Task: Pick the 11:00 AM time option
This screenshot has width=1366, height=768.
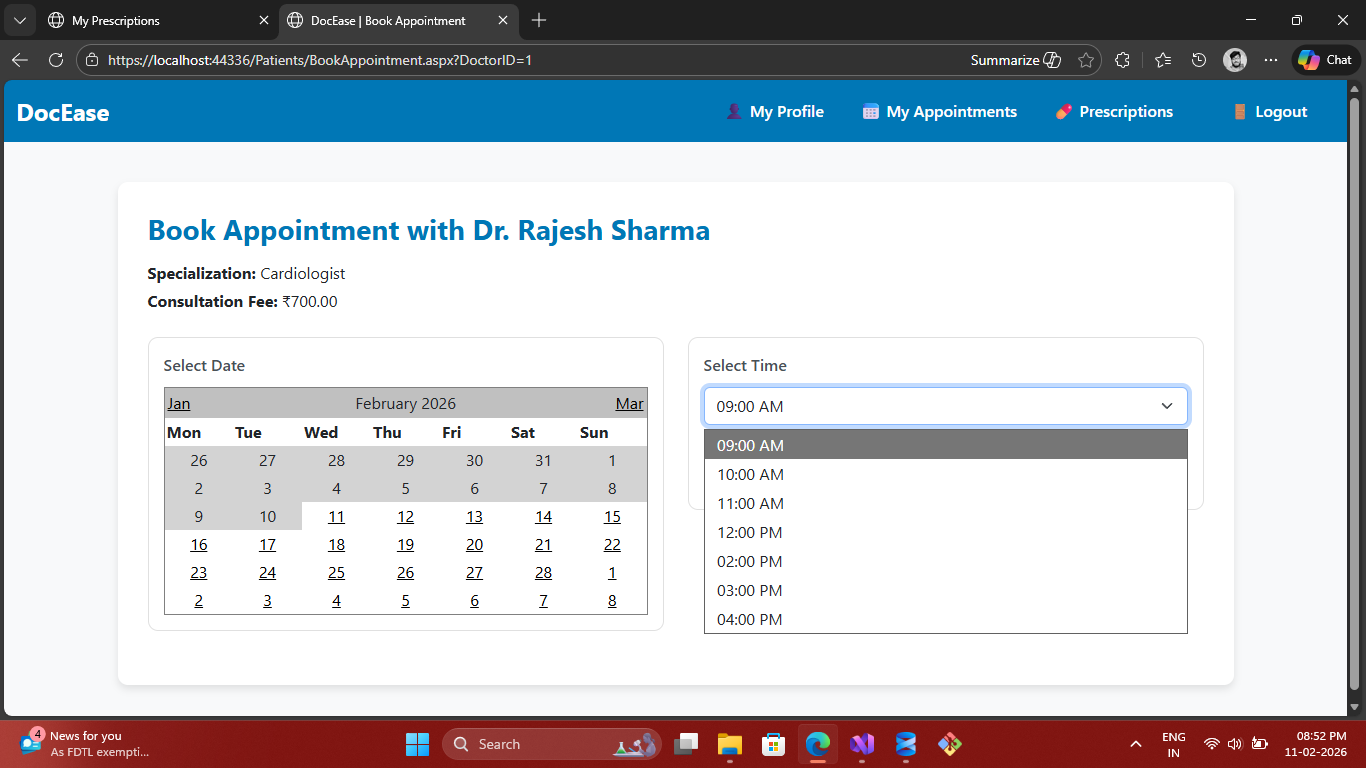Action: coord(750,504)
